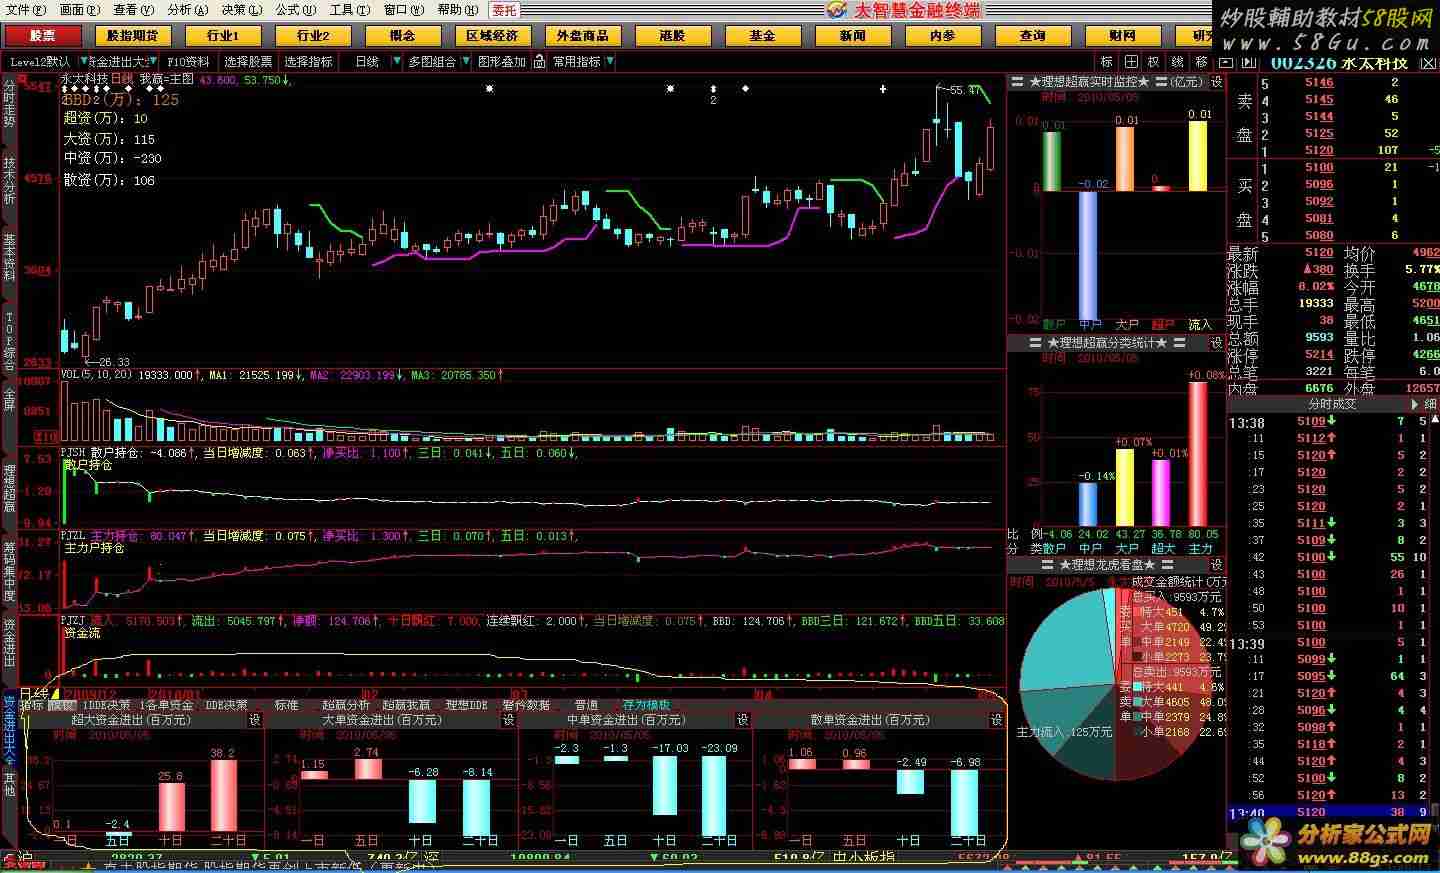The image size is (1440, 873).
Task: Click the window restore panel icon
Action: (1226, 62)
